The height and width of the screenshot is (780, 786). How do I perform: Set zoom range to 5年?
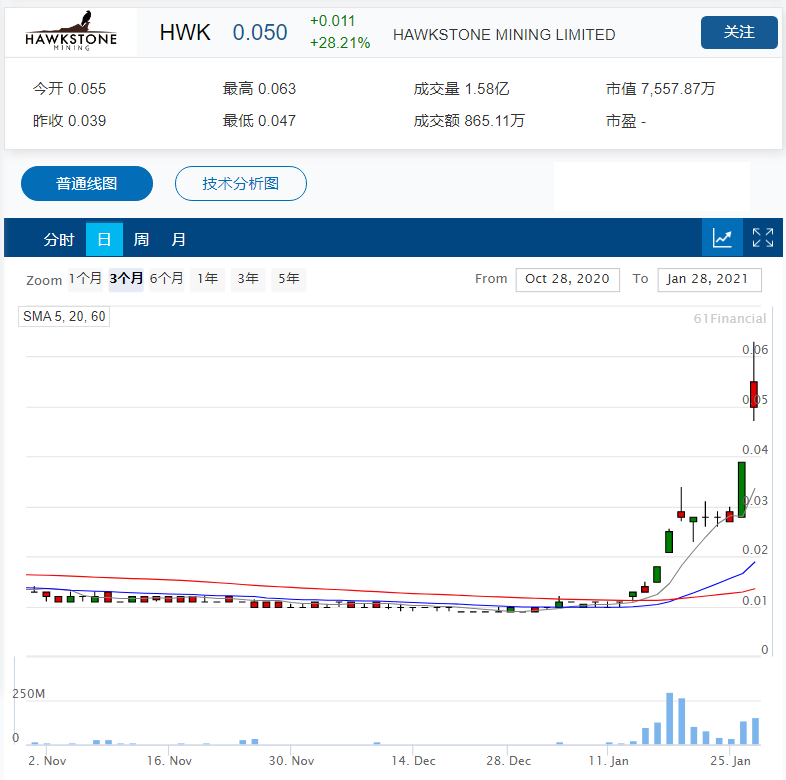point(289,279)
